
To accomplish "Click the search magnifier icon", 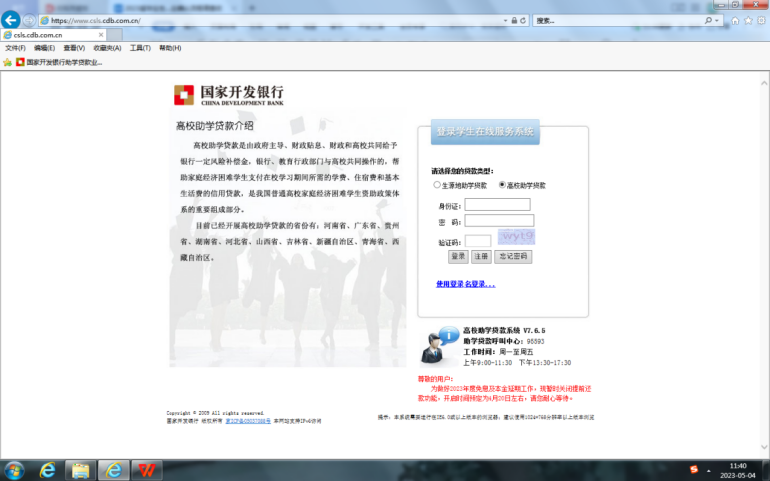I will tap(709, 20).
